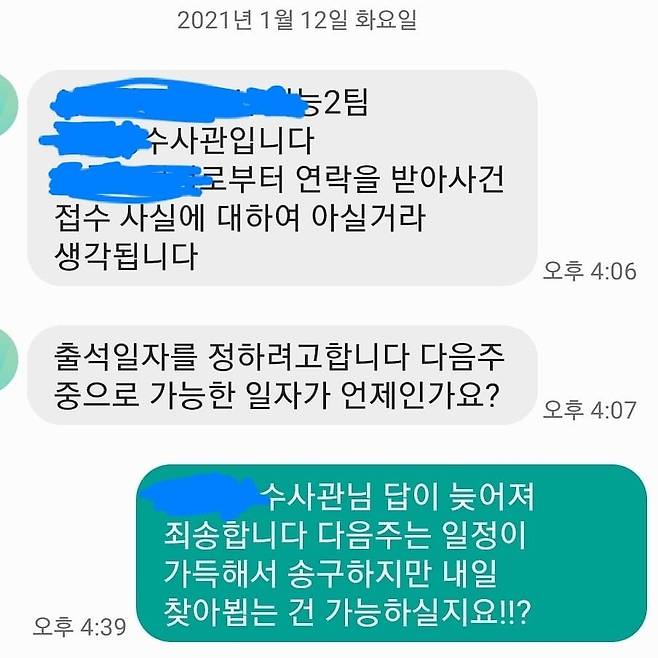Select the green sent message bubble
This screenshot has height=658, width=658.
click(392, 553)
